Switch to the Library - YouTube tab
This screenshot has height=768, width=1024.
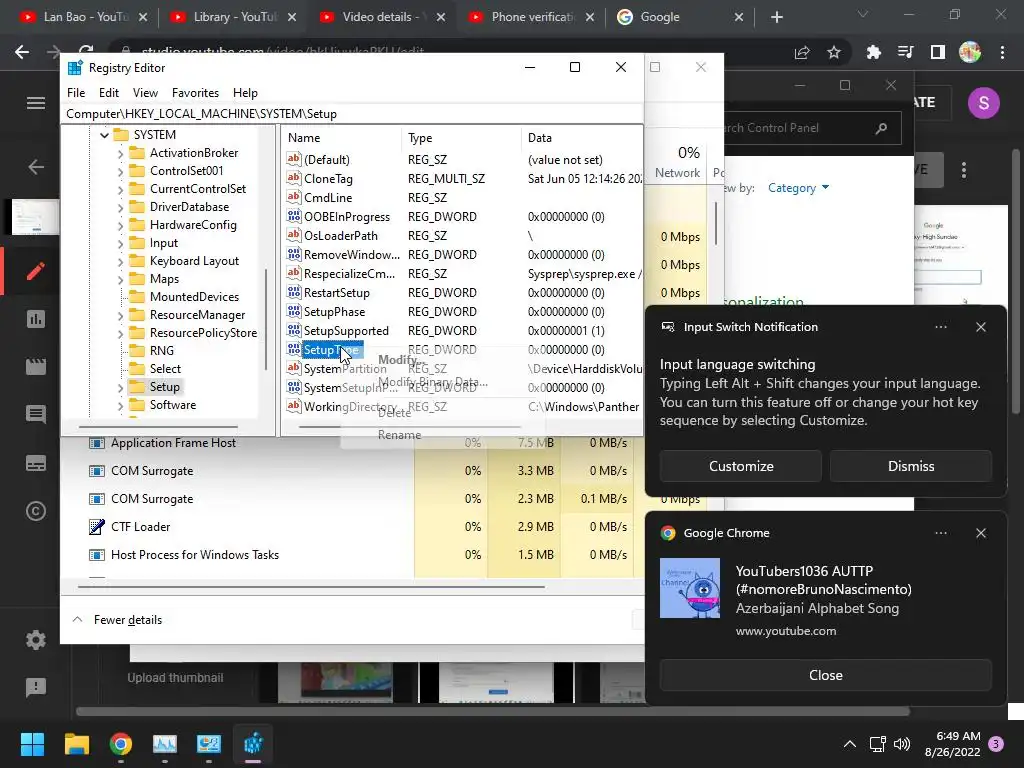pos(232,17)
